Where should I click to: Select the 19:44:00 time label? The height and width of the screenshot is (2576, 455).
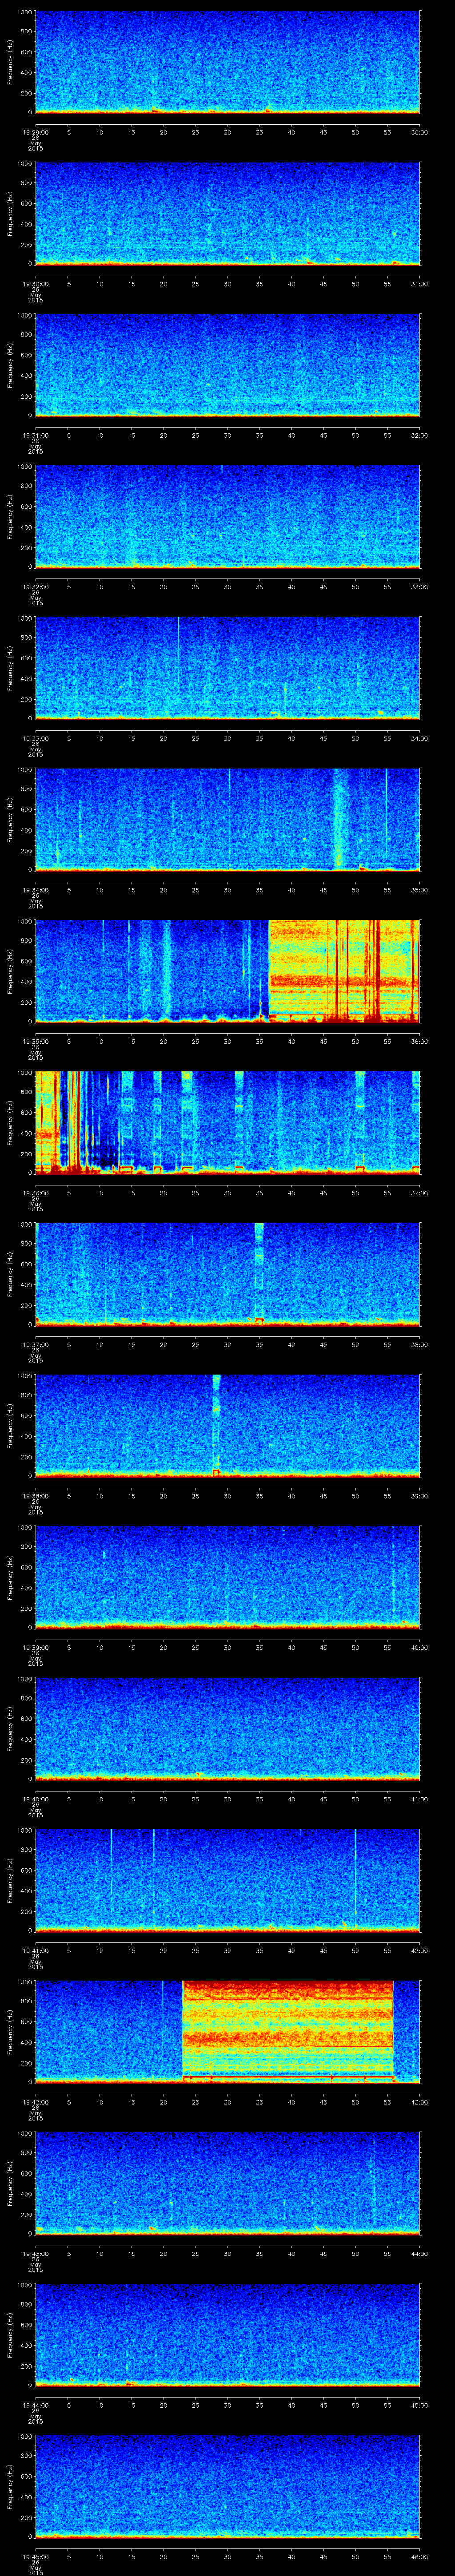(x=35, y=2405)
